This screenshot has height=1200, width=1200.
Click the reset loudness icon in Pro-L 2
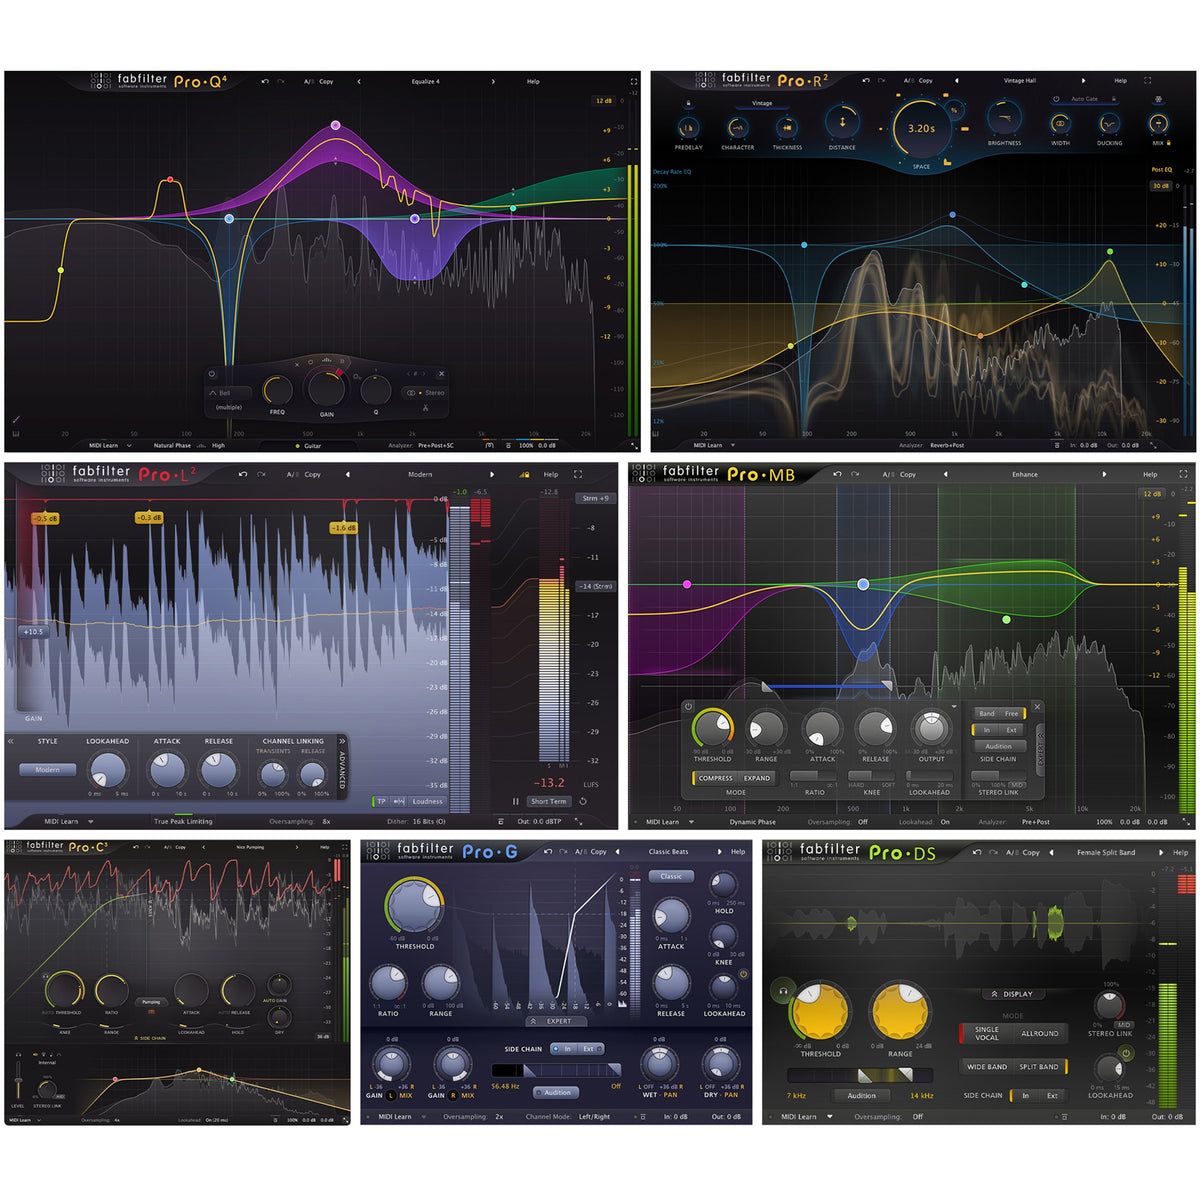(x=582, y=801)
